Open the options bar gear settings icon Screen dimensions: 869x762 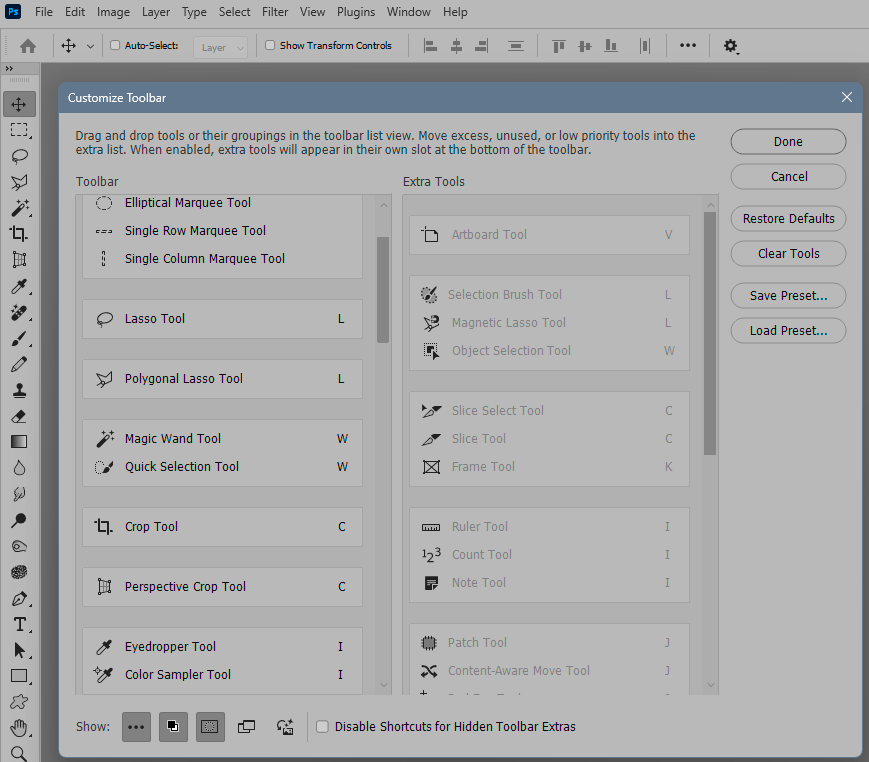pos(730,46)
